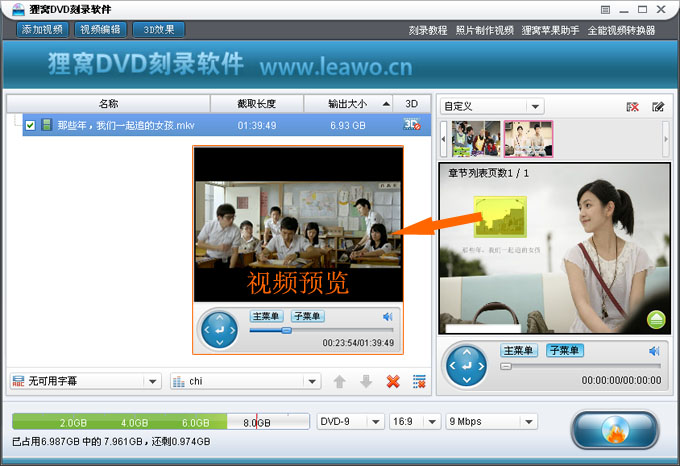
Task: Open the 自定义 menu template dropdown
Action: point(492,106)
